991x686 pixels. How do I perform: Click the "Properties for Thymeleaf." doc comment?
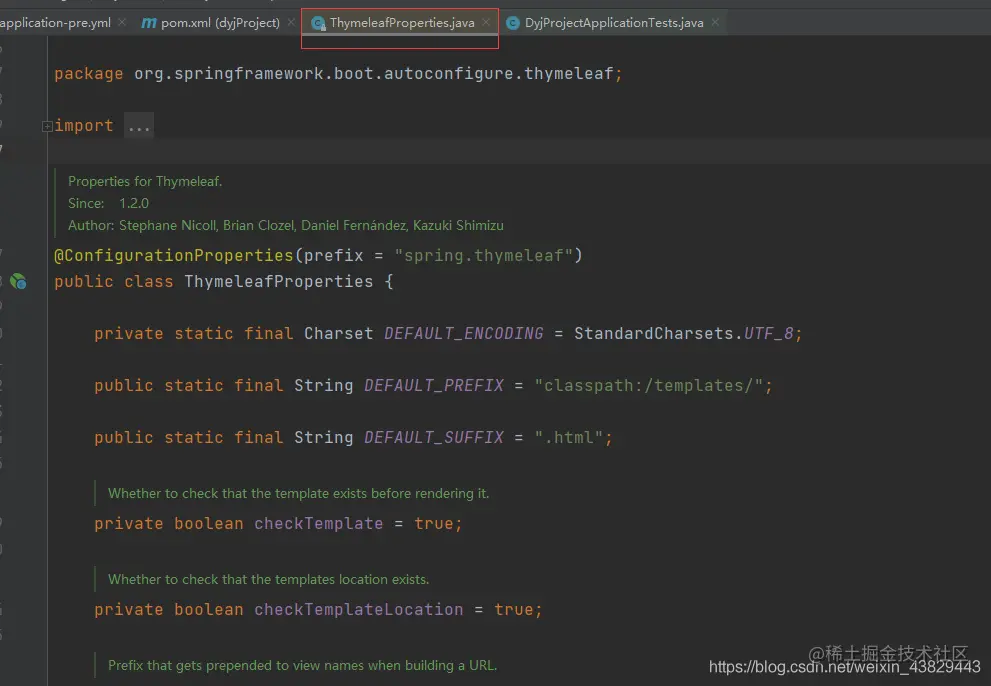tap(145, 181)
